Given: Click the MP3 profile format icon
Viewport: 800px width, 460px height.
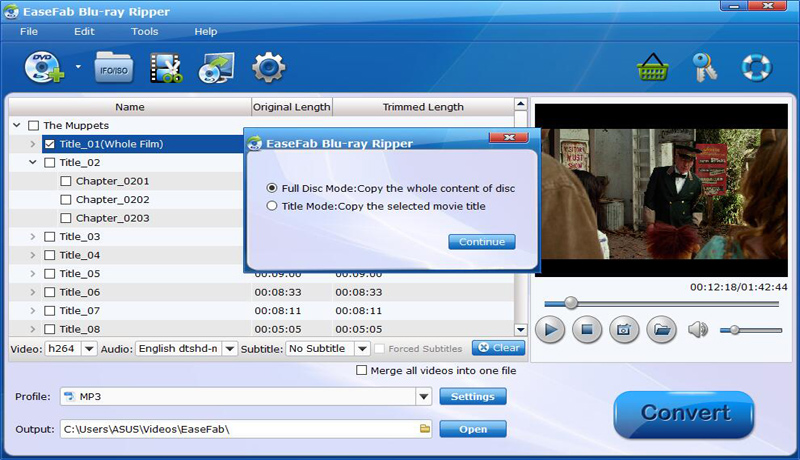Looking at the screenshot, I should click(69, 396).
